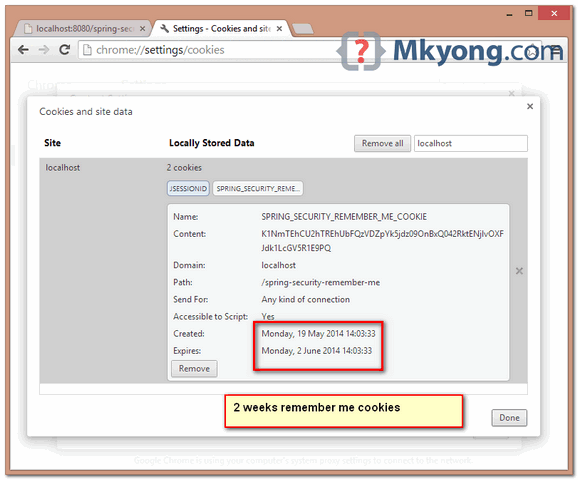The image size is (578, 480).
Task: Open a new tab with the blank tab button
Action: 302,29
